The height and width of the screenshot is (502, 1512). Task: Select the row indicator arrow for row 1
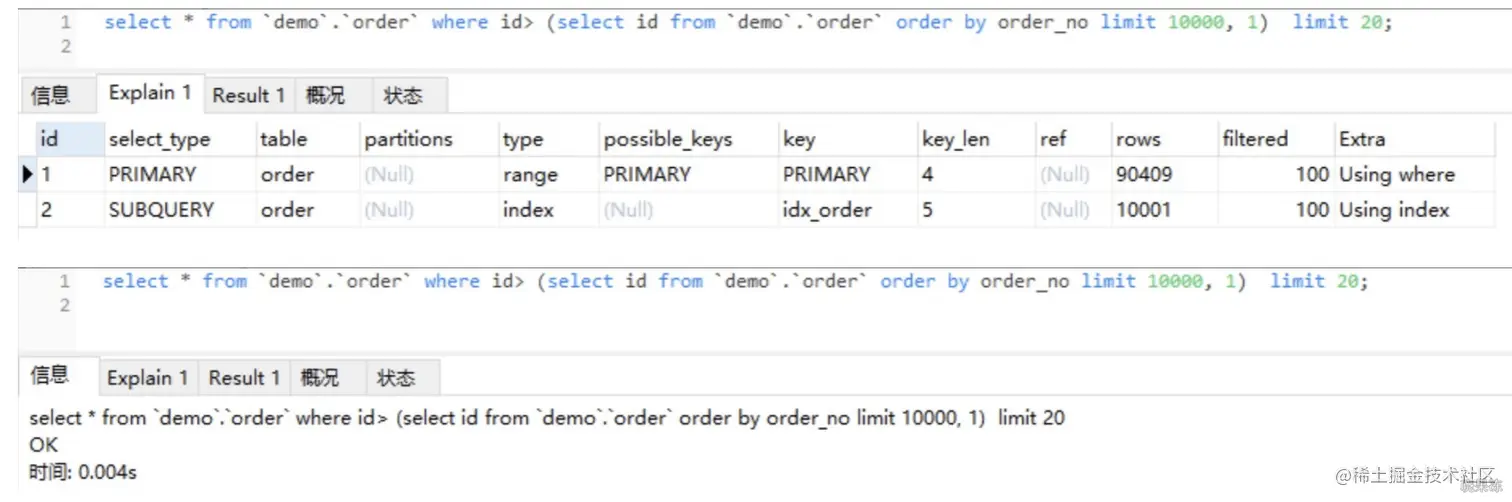28,174
